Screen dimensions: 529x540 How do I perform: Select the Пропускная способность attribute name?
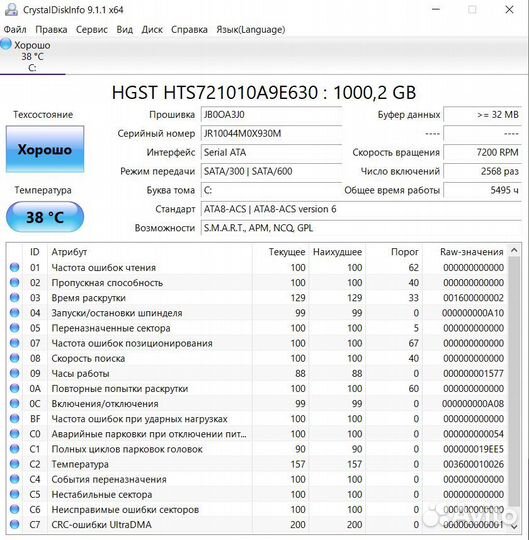click(x=107, y=283)
